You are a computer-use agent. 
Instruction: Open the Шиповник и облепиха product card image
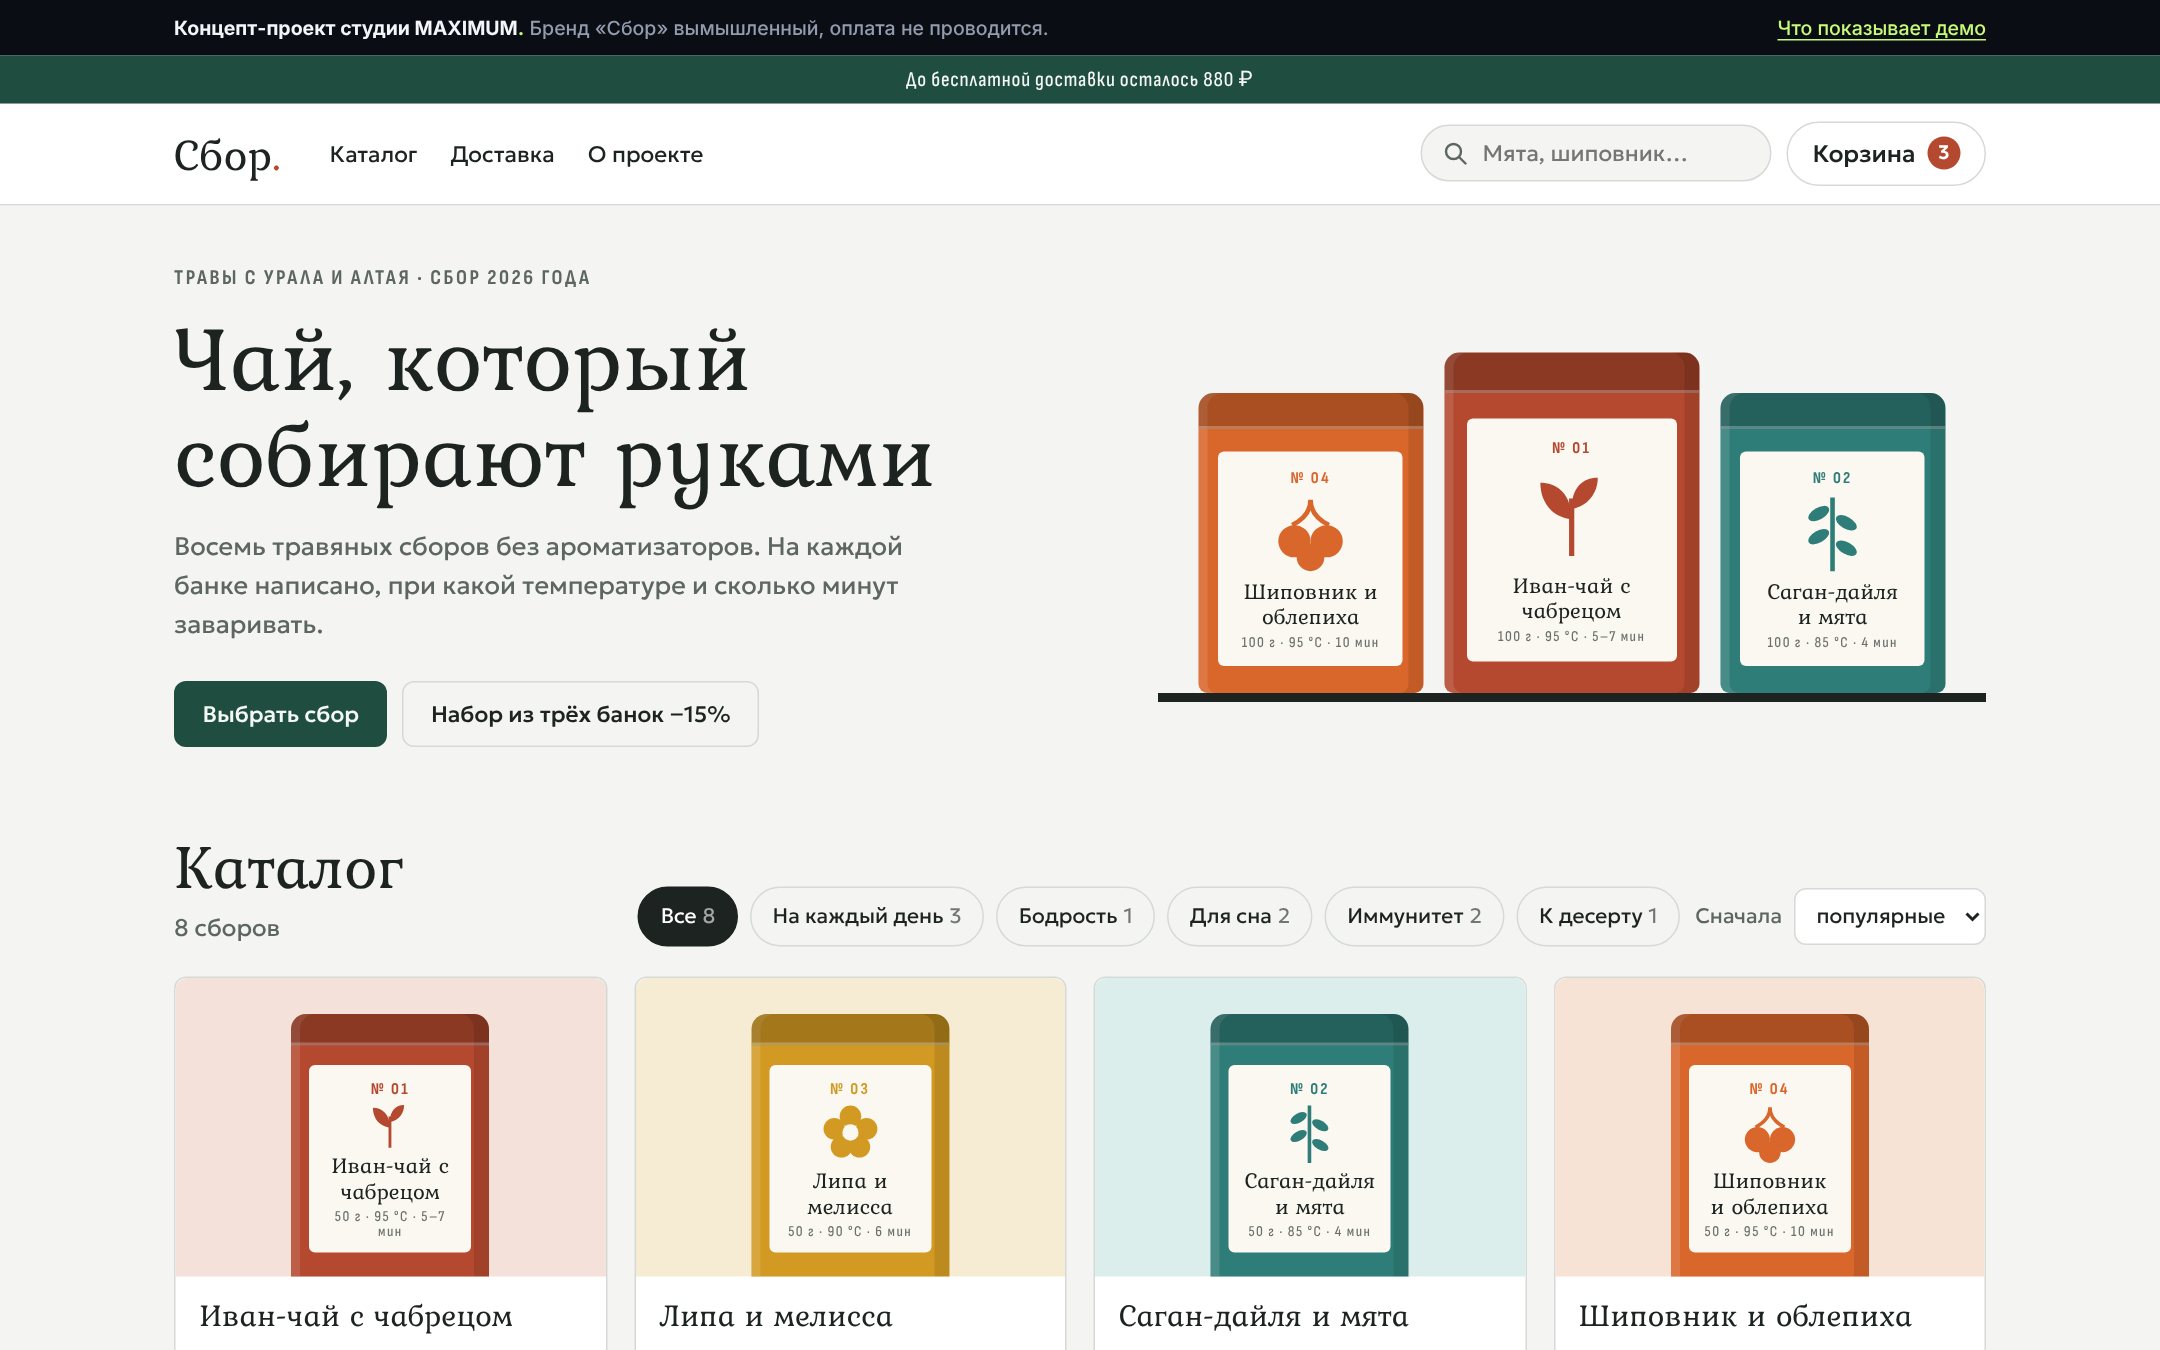tap(1770, 1127)
